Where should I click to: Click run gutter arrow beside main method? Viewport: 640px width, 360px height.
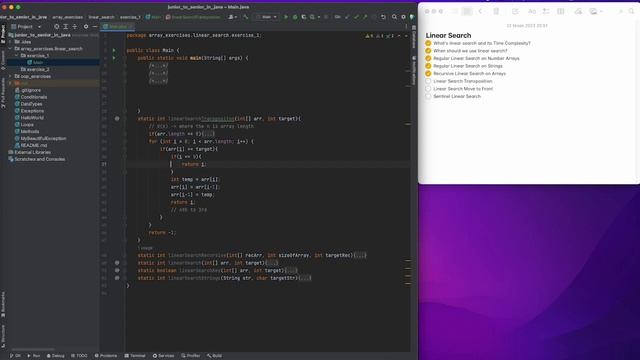(x=114, y=58)
